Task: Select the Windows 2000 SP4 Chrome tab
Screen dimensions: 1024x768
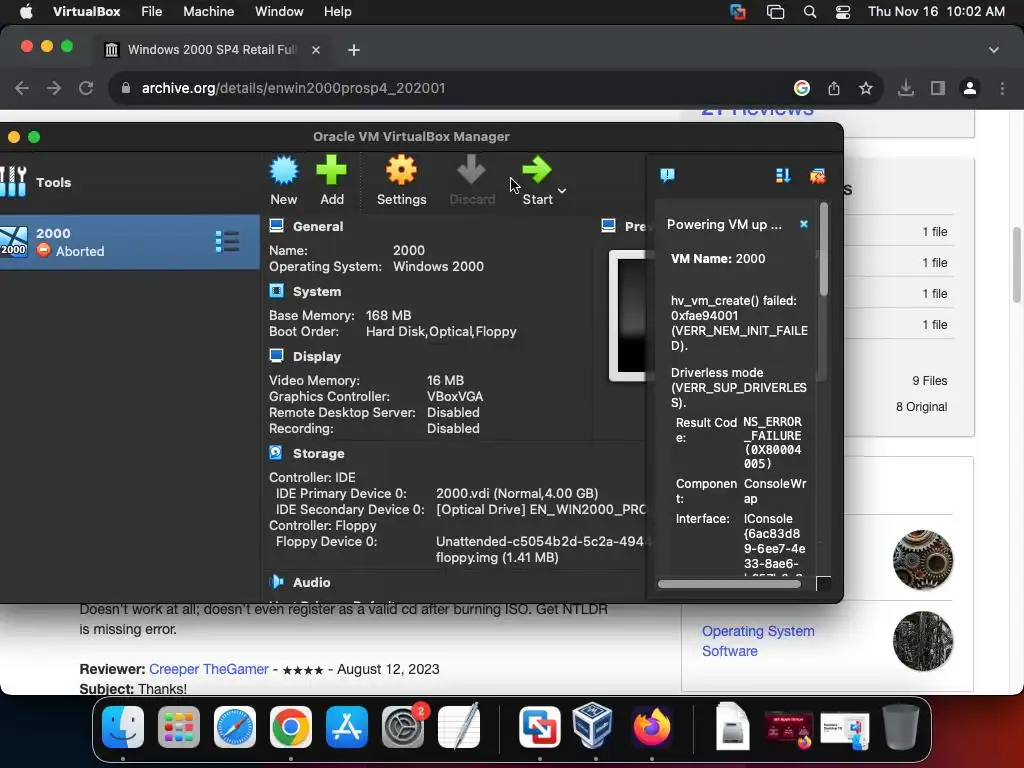Action: pos(212,50)
